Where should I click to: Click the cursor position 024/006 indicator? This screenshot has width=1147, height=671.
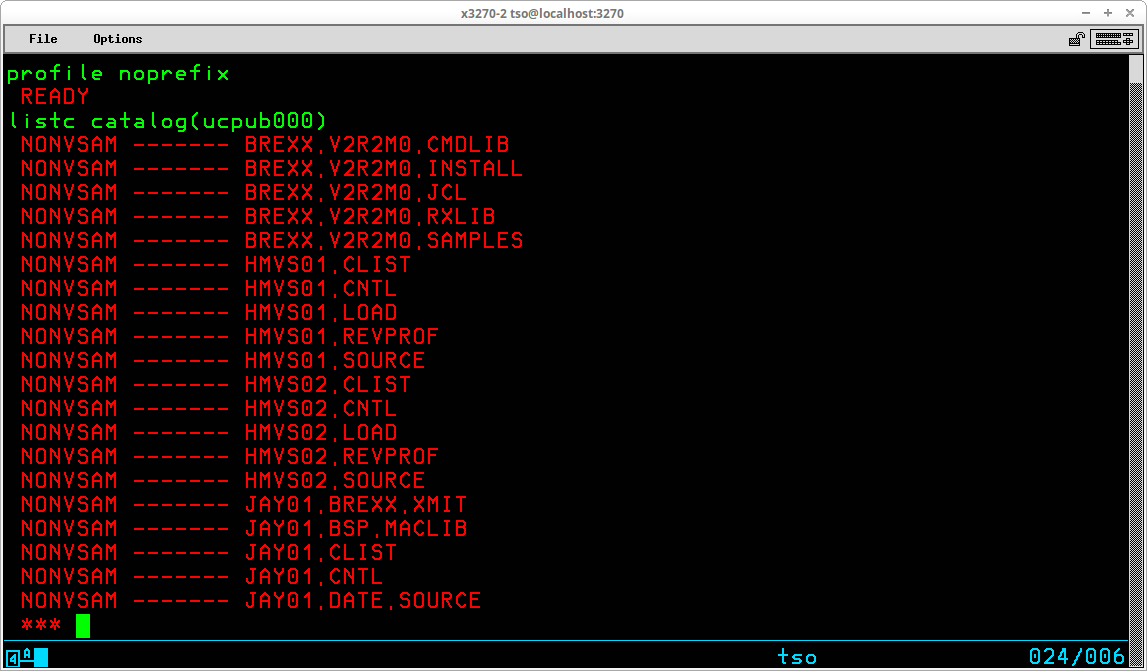pos(1076,656)
